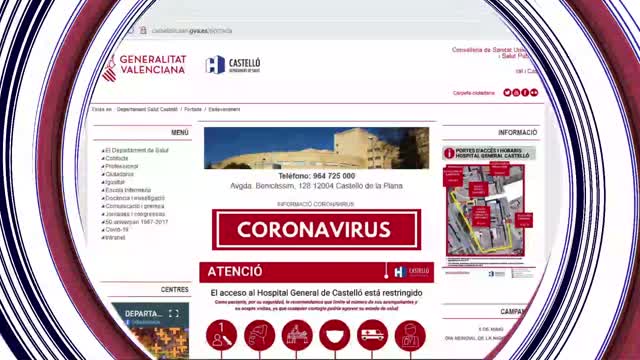Click the browser address bar URL
Screen dimensions: 640x360
click(192, 31)
